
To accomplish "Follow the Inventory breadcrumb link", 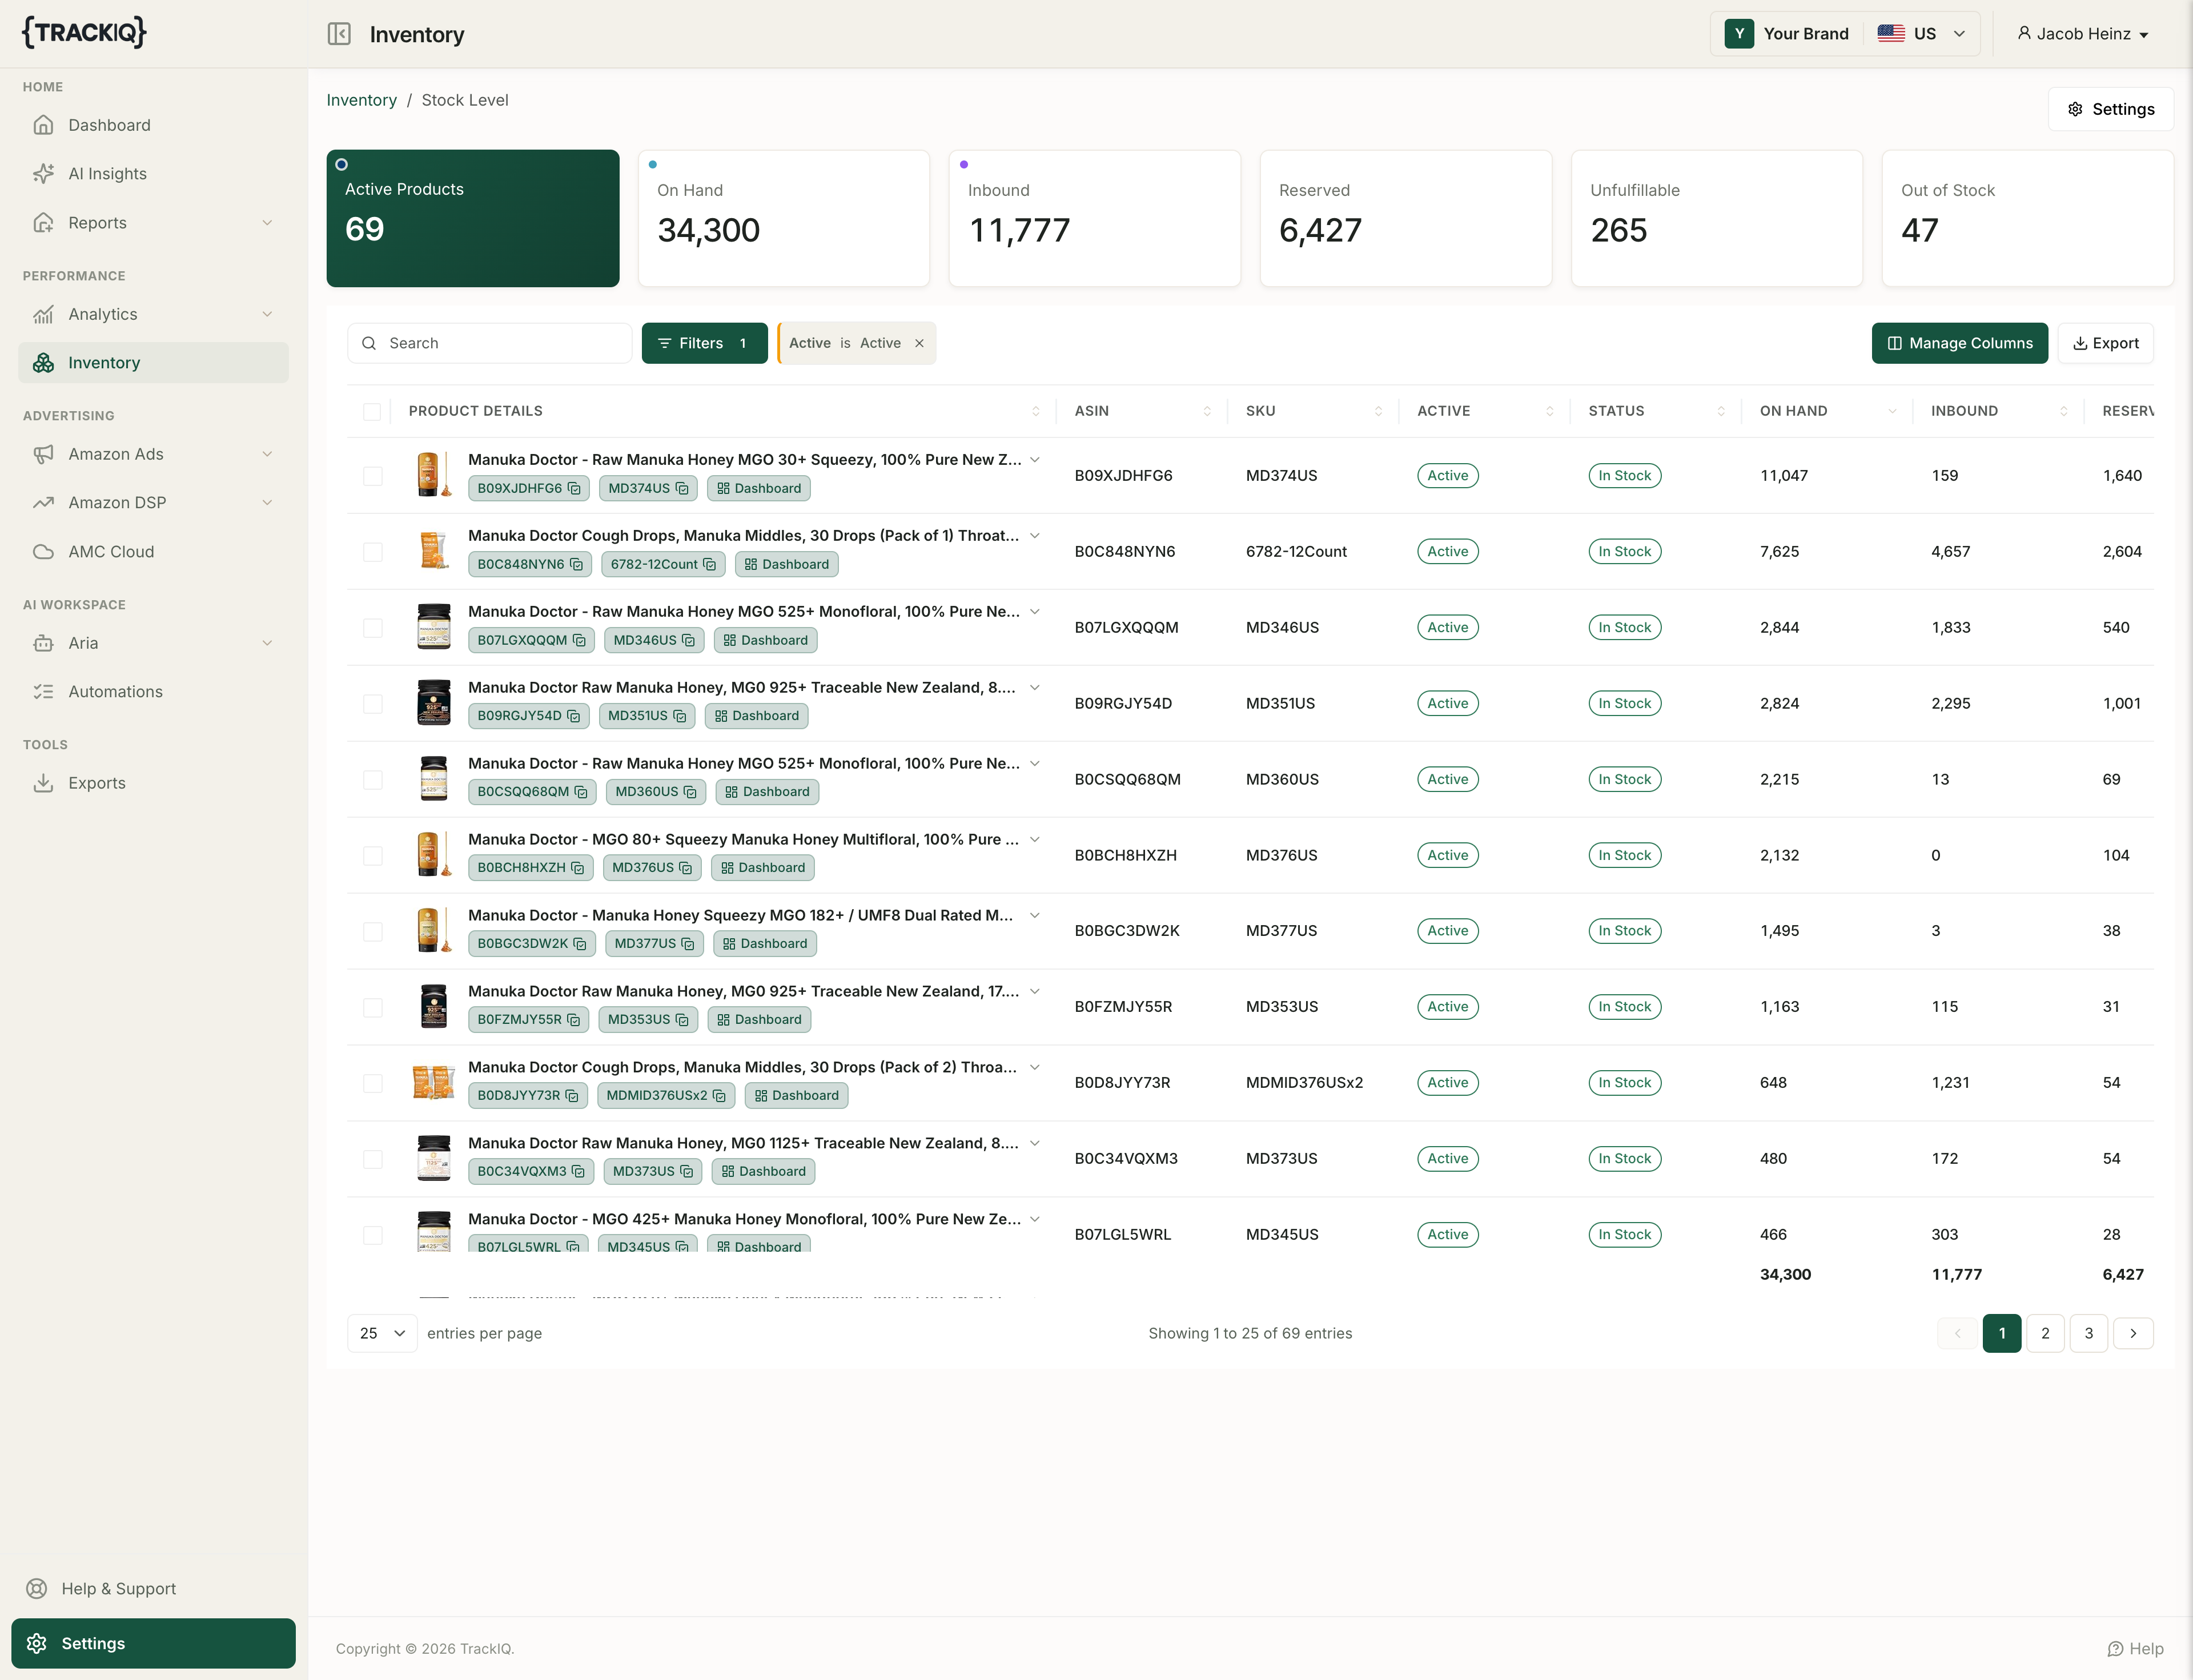I will pyautogui.click(x=362, y=100).
